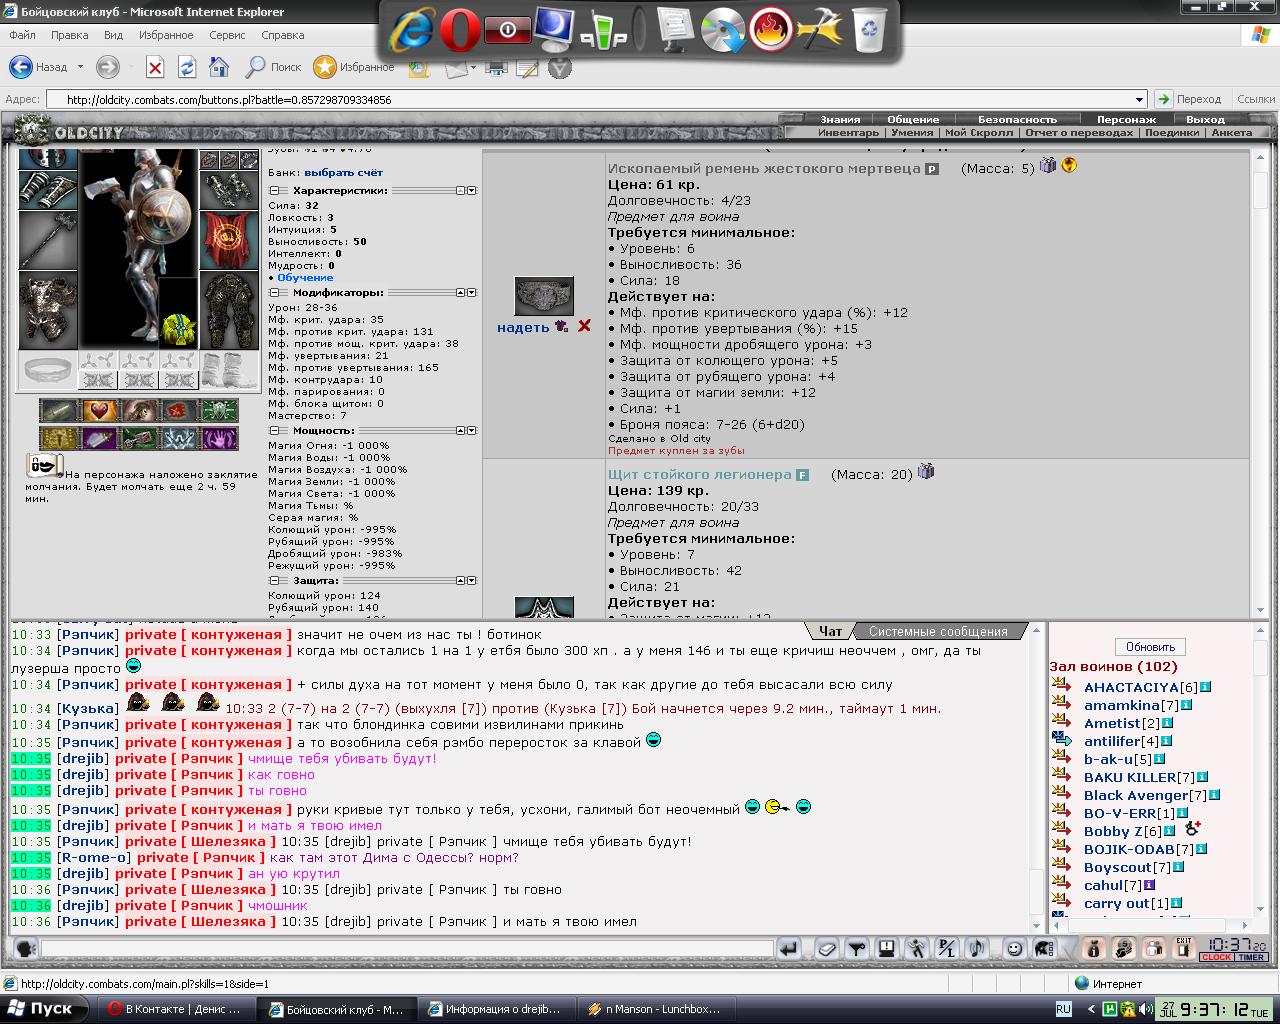Click the hammer weapon slot on character
The image size is (1280, 1024).
[x=47, y=240]
